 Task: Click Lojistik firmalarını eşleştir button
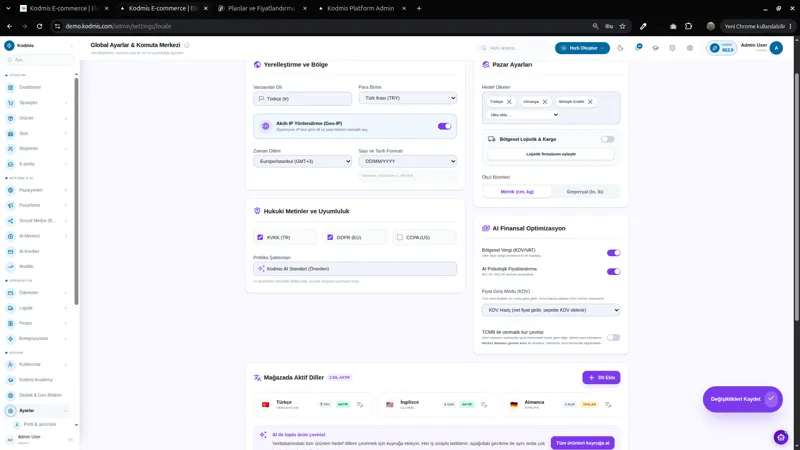[551, 154]
